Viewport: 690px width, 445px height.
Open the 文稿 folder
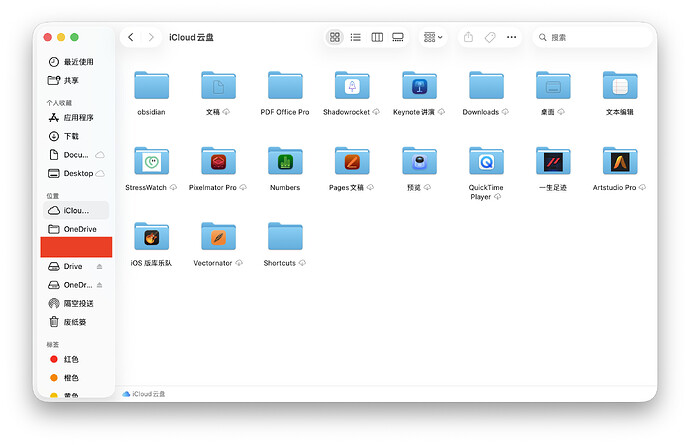pyautogui.click(x=219, y=85)
